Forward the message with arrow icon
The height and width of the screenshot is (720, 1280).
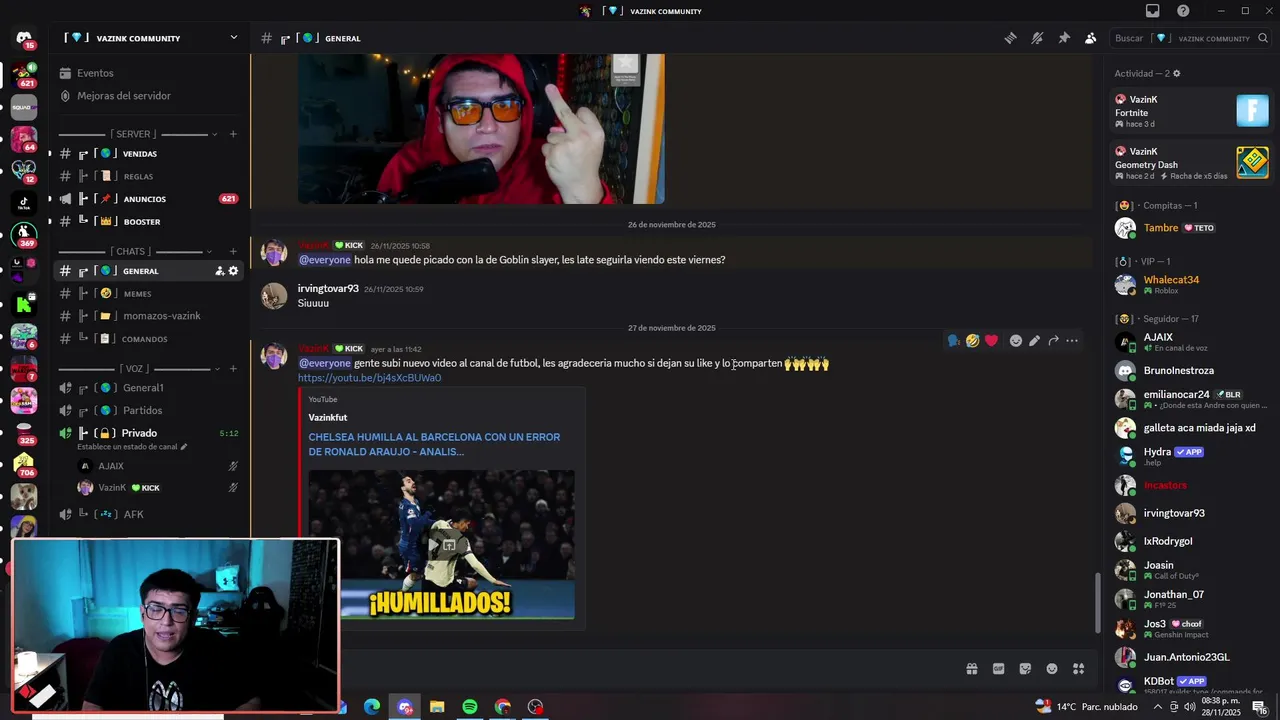pyautogui.click(x=1053, y=341)
